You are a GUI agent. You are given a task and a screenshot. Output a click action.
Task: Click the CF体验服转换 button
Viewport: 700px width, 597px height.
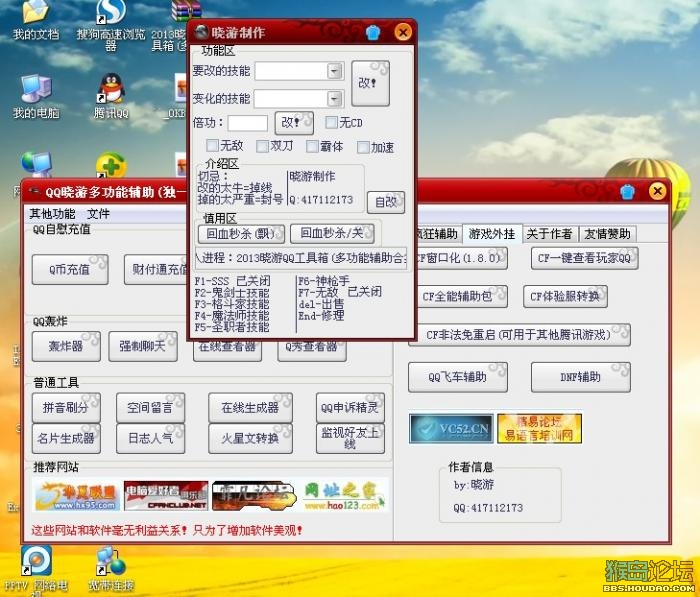565,296
